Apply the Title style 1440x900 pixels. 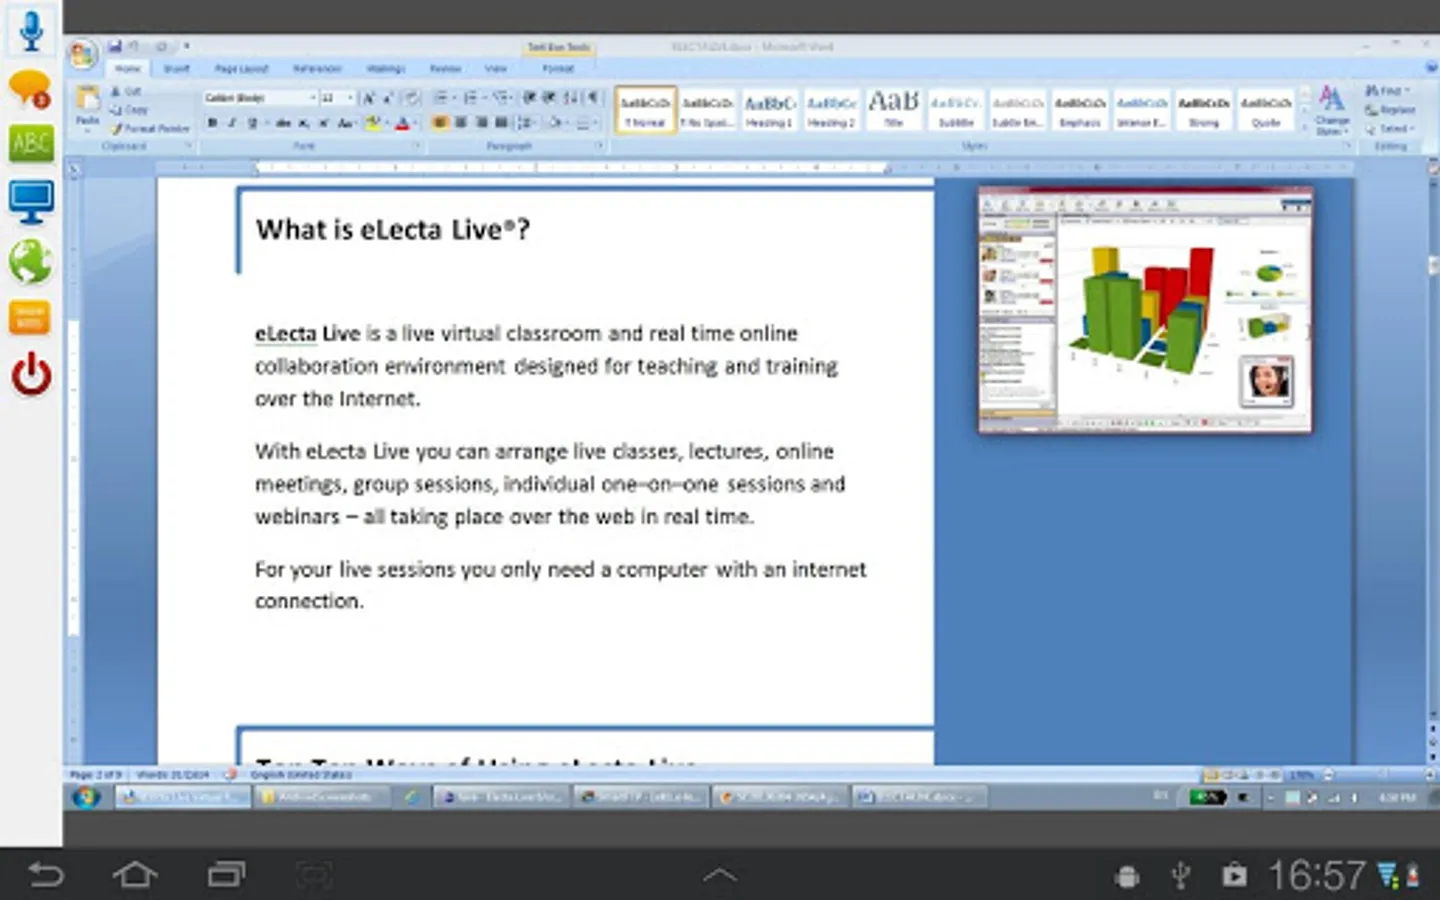coord(893,110)
